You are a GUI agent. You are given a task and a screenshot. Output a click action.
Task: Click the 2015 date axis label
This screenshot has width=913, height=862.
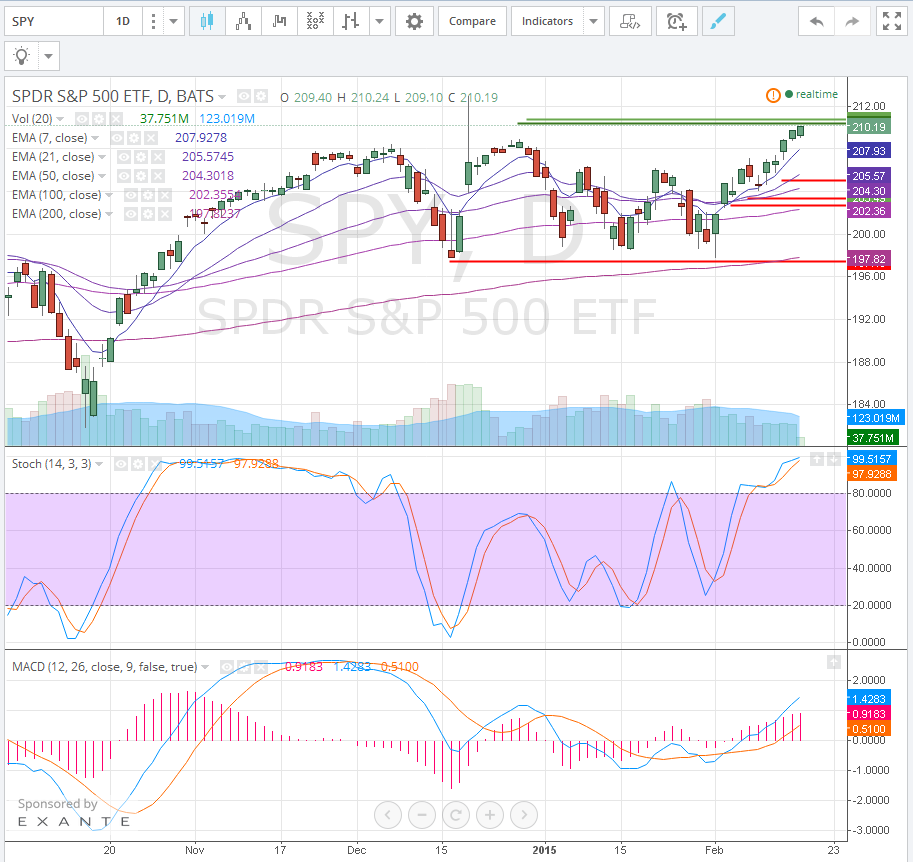[x=544, y=850]
